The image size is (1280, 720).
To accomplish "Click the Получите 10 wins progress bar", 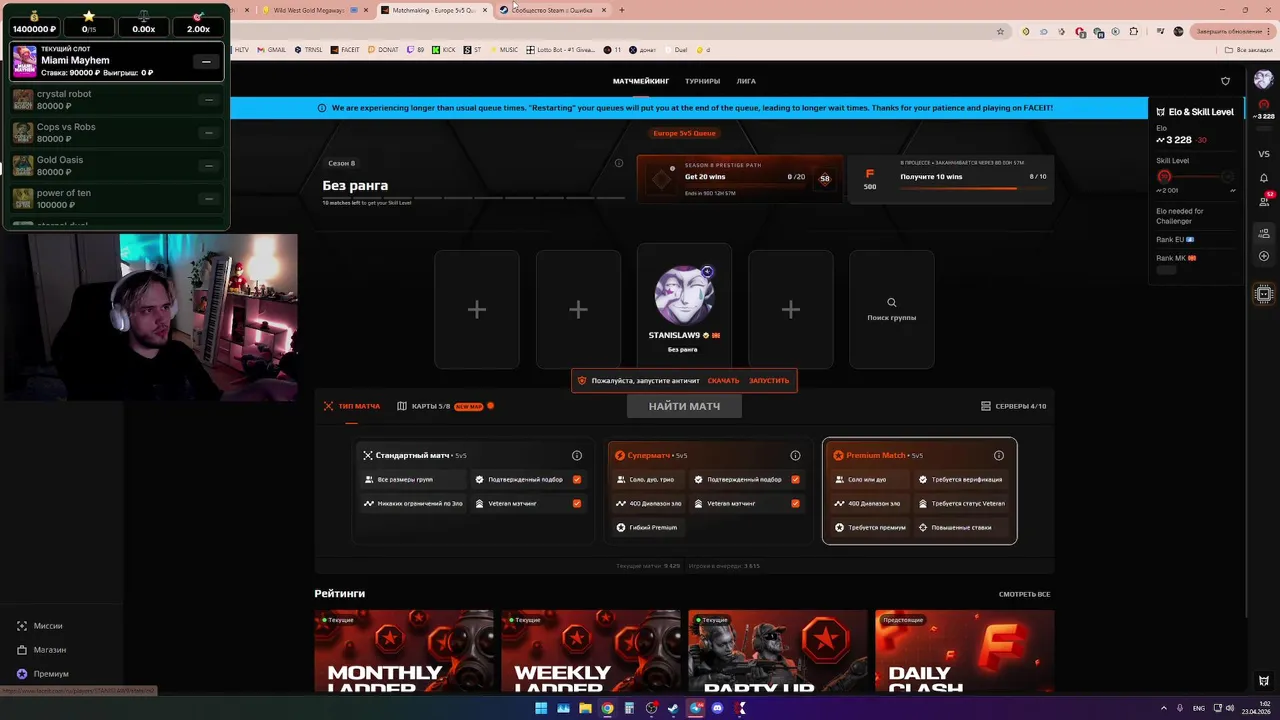I will pyautogui.click(x=973, y=188).
